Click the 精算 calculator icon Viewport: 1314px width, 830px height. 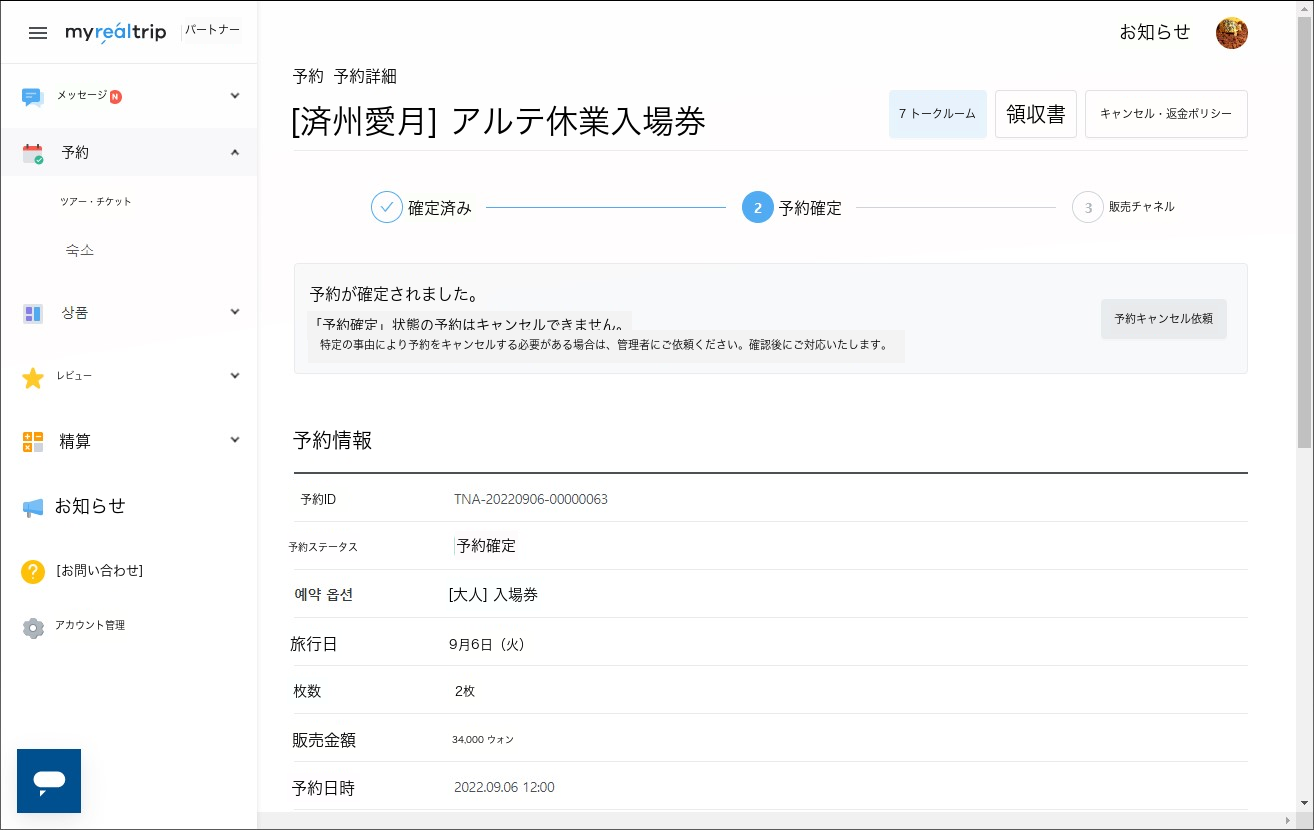pos(33,441)
